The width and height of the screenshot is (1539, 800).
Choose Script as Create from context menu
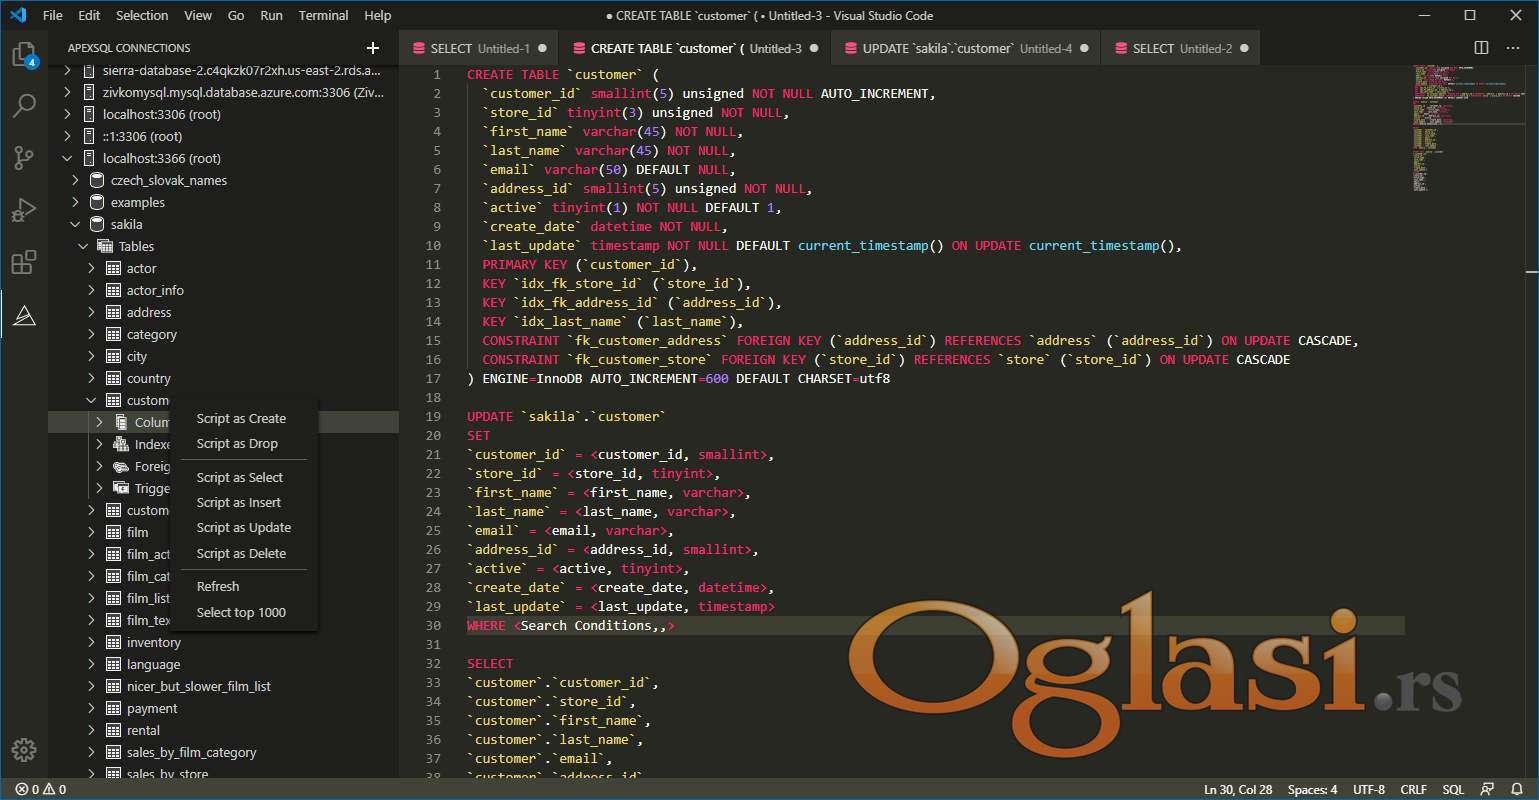(x=241, y=418)
